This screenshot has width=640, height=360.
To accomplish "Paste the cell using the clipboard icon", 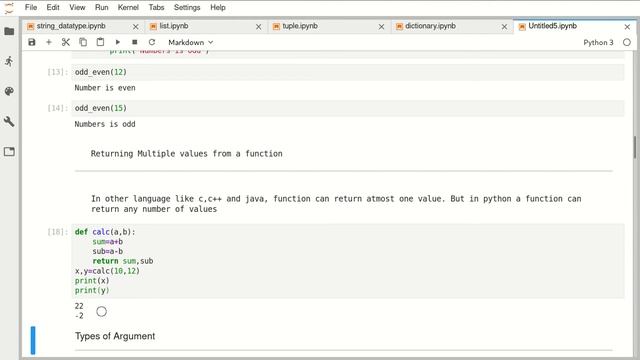I will (100, 42).
